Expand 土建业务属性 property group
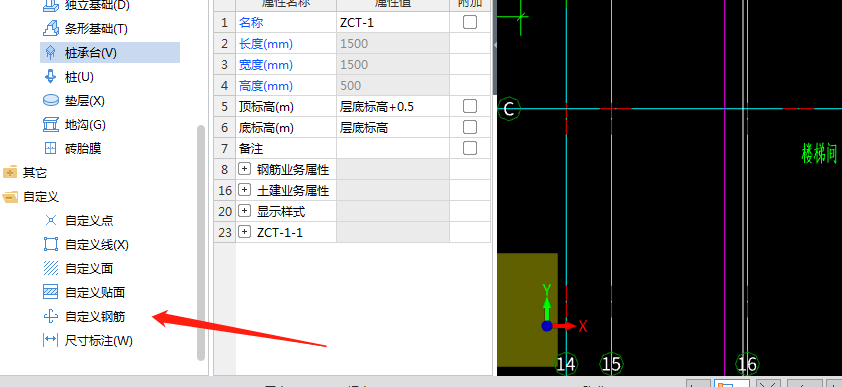Screen dimensions: 842x387 click(x=244, y=190)
